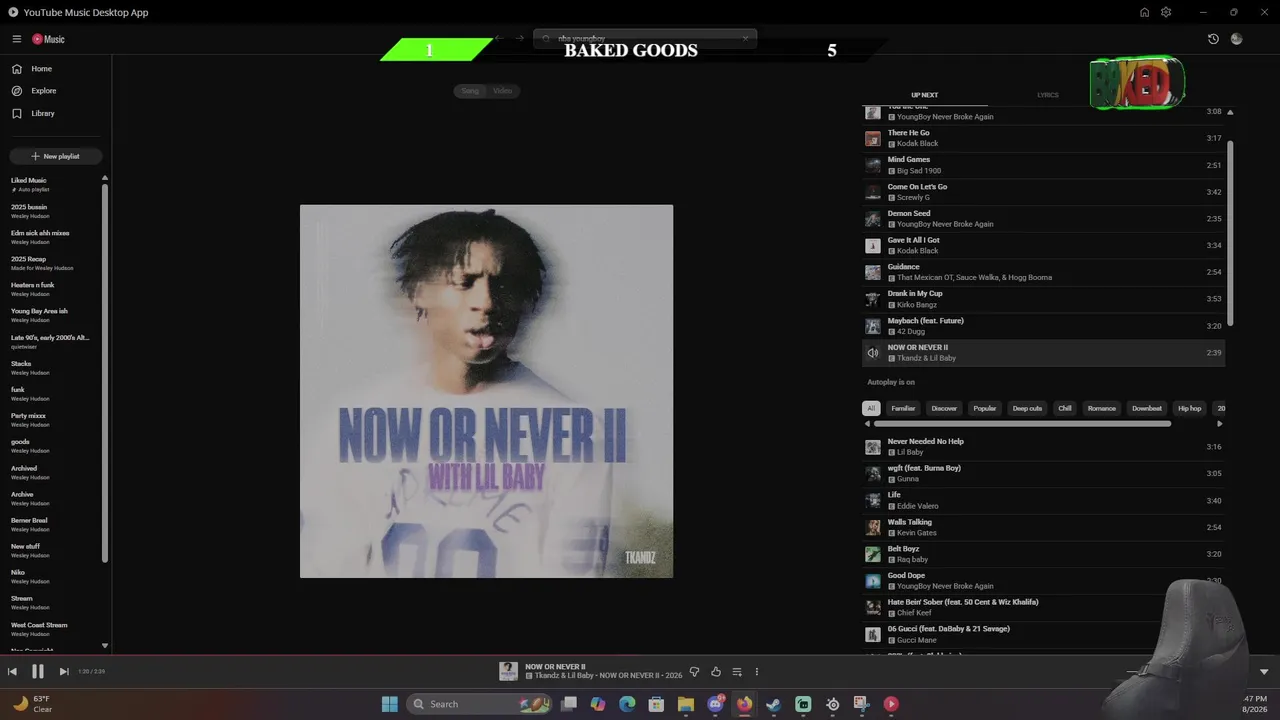Open the Windows Start menu
1280x720 pixels.
(x=389, y=704)
